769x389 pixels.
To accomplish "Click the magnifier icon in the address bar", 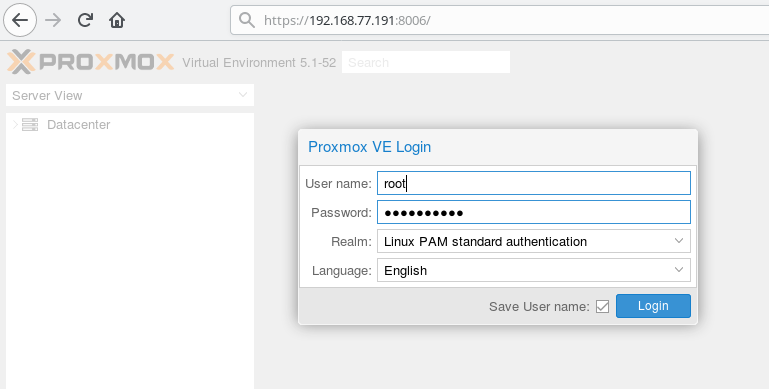I will [247, 20].
